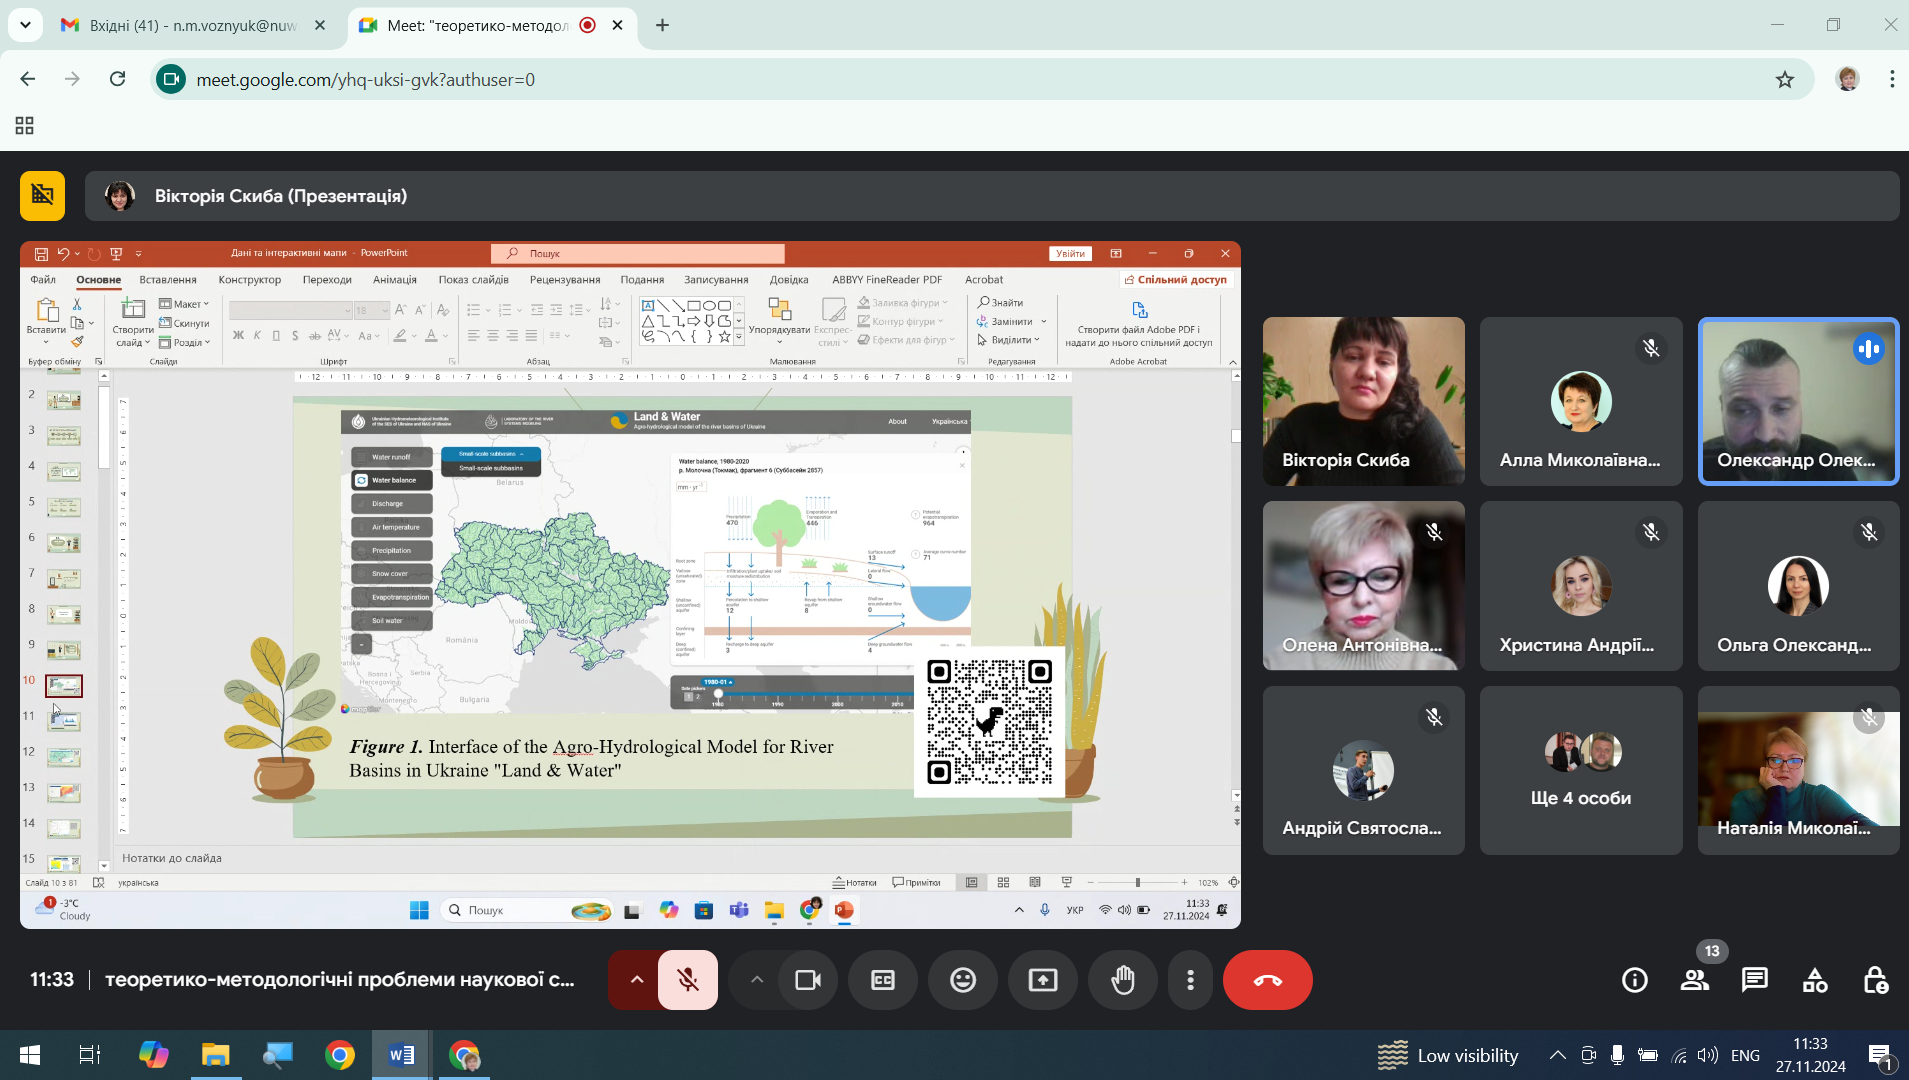
Task: Click the font color swatch in PowerPoint
Action: 431,336
